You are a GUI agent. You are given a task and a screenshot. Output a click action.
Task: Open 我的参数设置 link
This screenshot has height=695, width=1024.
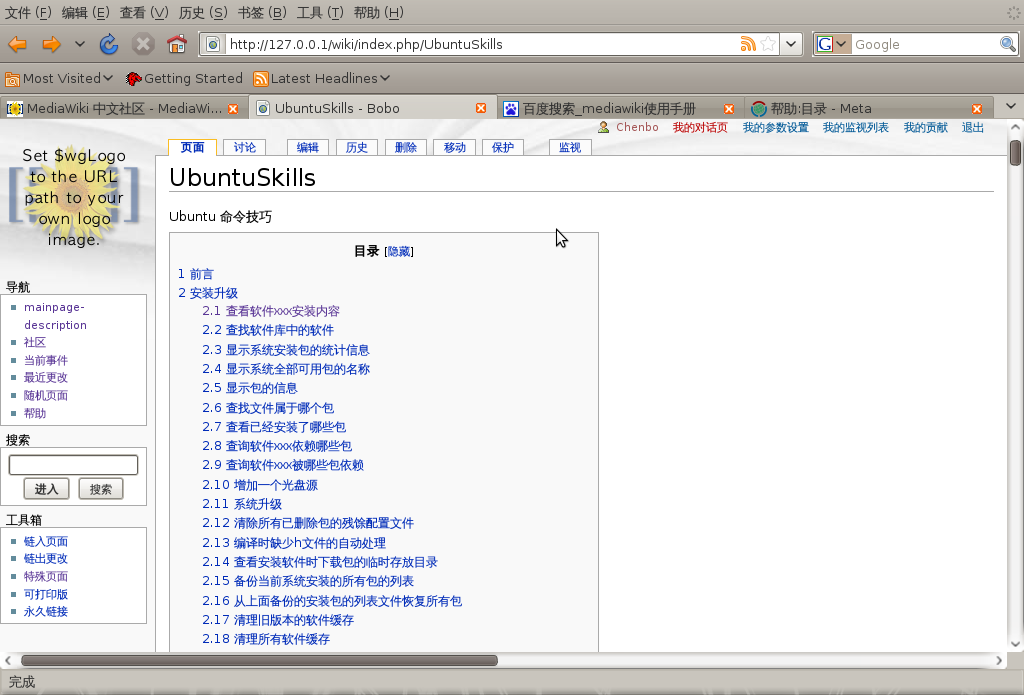[775, 127]
